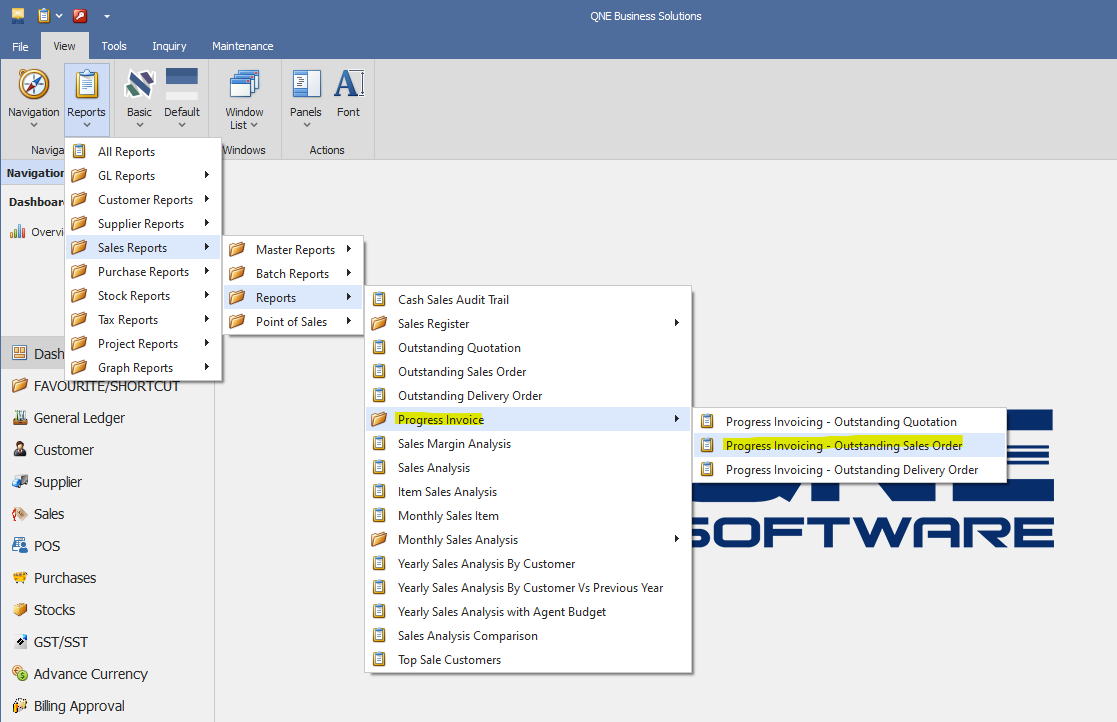Select the Basic skin icon
This screenshot has height=722, width=1117.
139,86
